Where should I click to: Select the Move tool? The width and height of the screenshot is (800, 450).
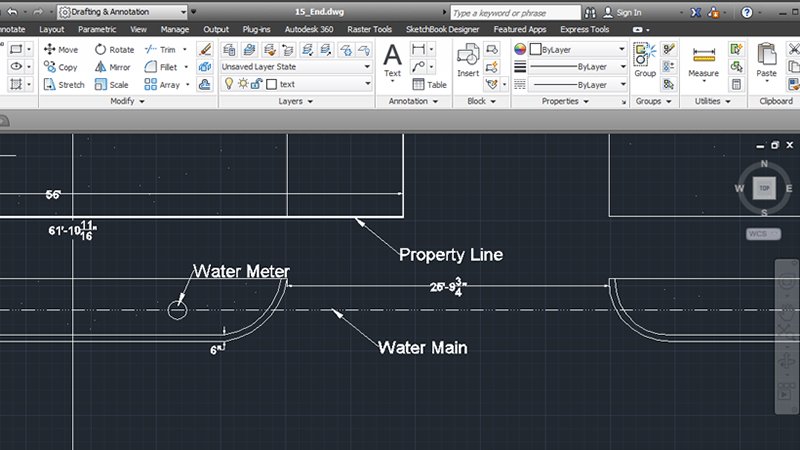[61, 49]
